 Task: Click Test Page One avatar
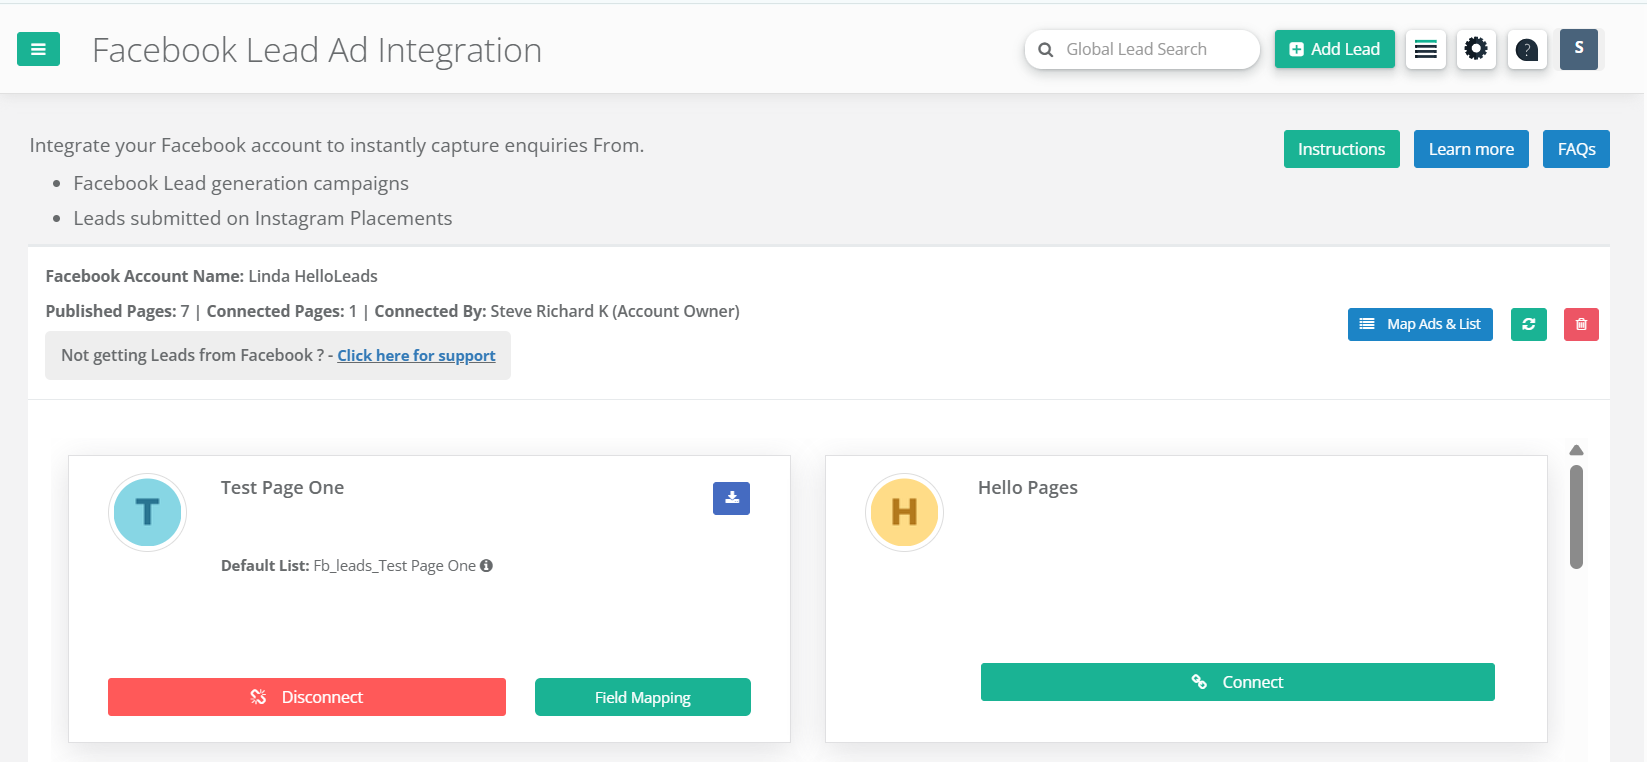(x=148, y=512)
